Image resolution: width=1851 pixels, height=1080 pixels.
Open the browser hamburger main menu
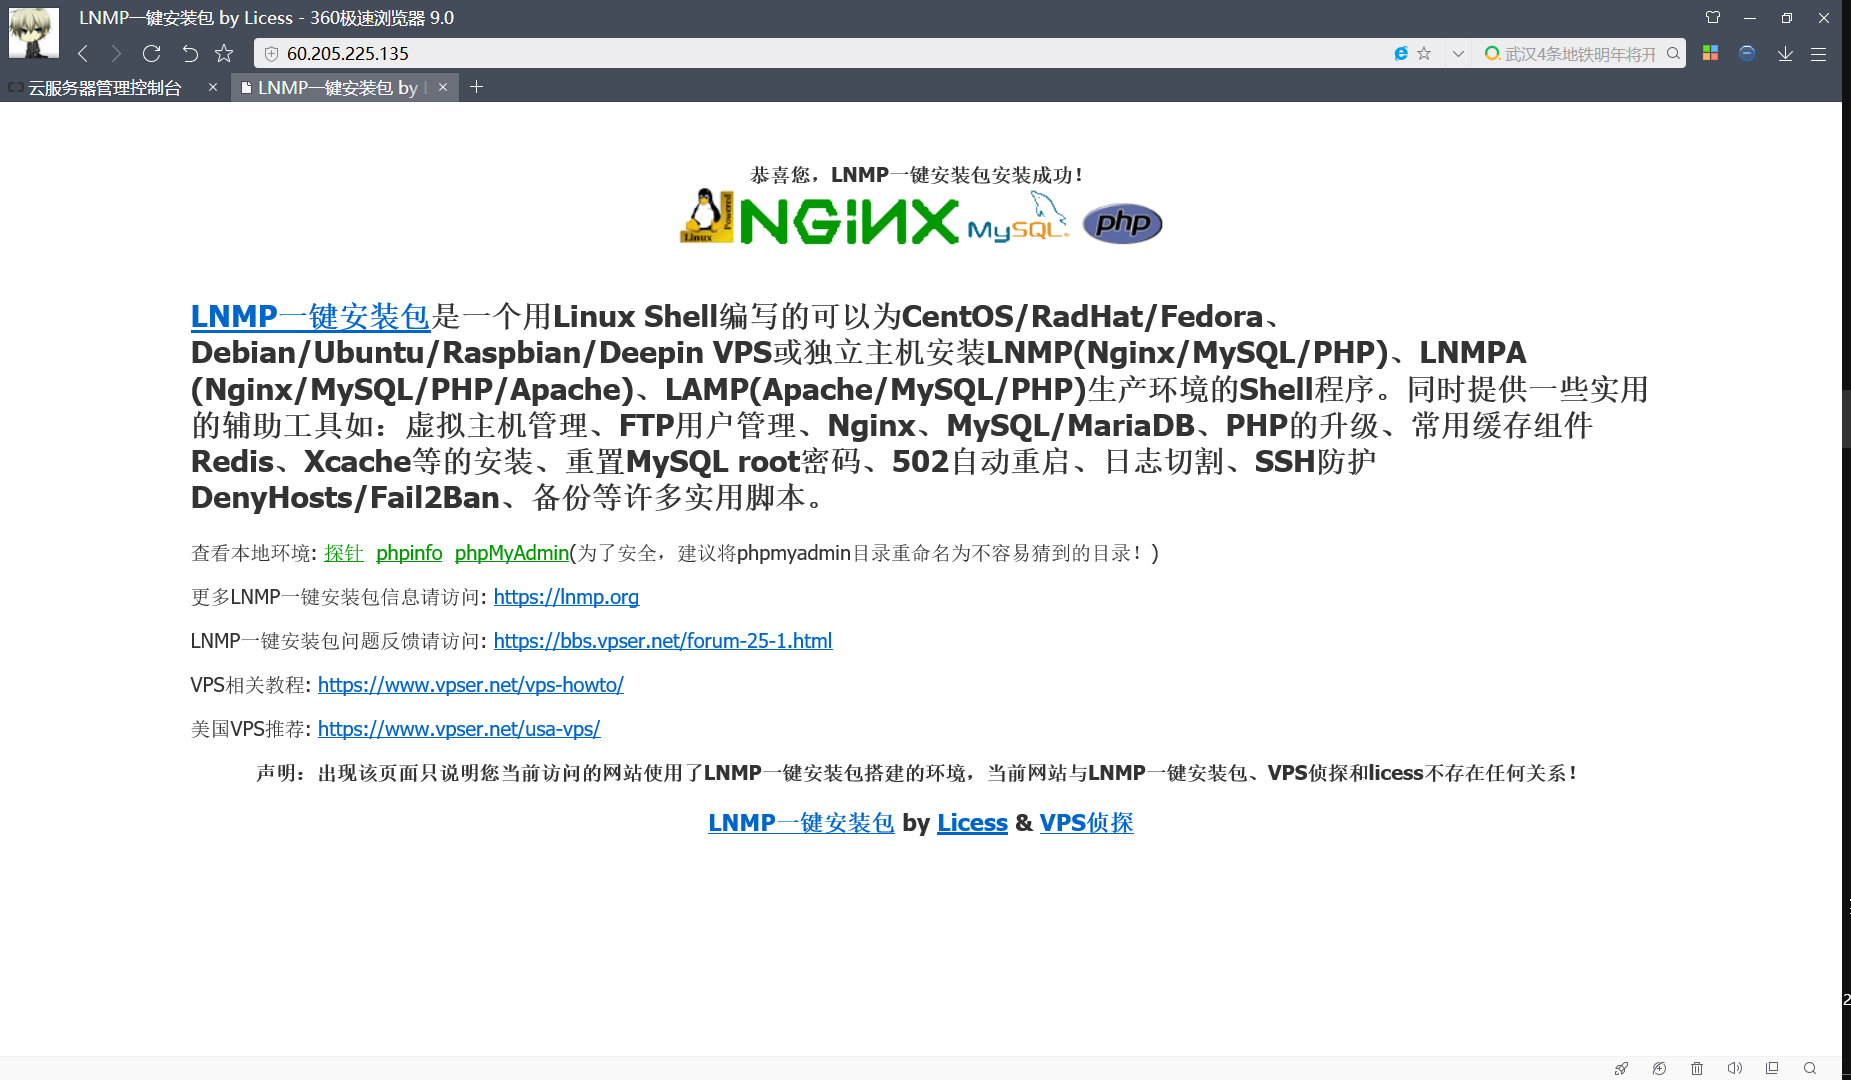coord(1819,54)
